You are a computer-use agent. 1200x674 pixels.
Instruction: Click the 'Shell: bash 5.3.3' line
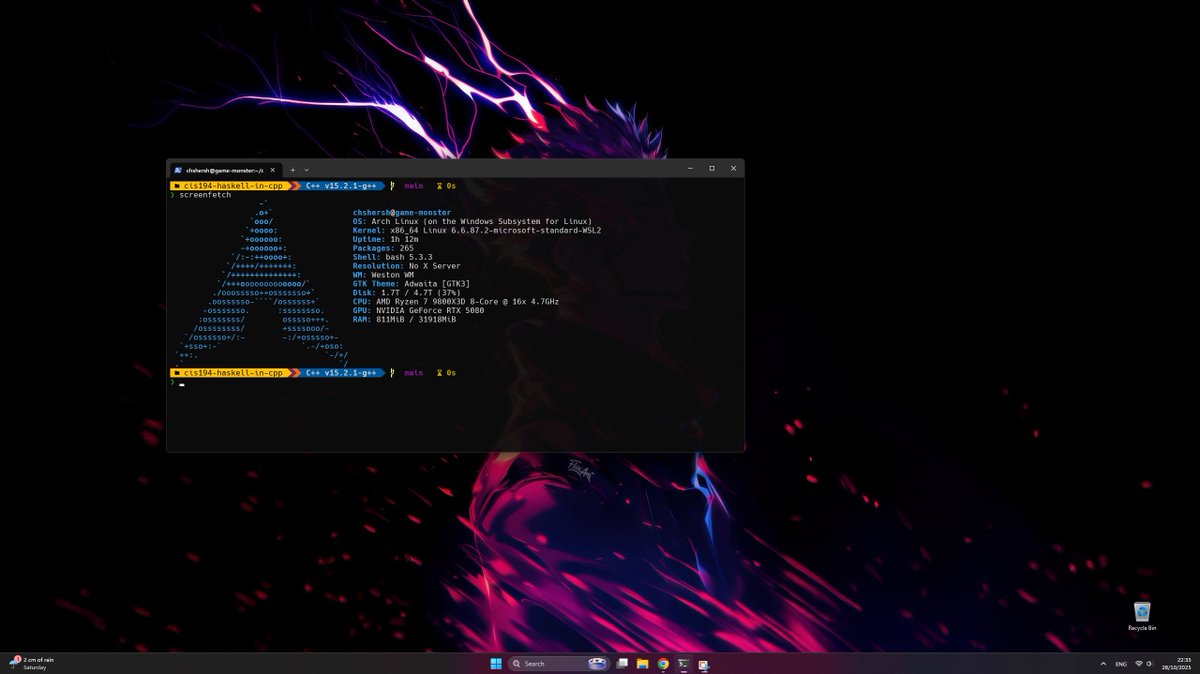click(x=393, y=257)
